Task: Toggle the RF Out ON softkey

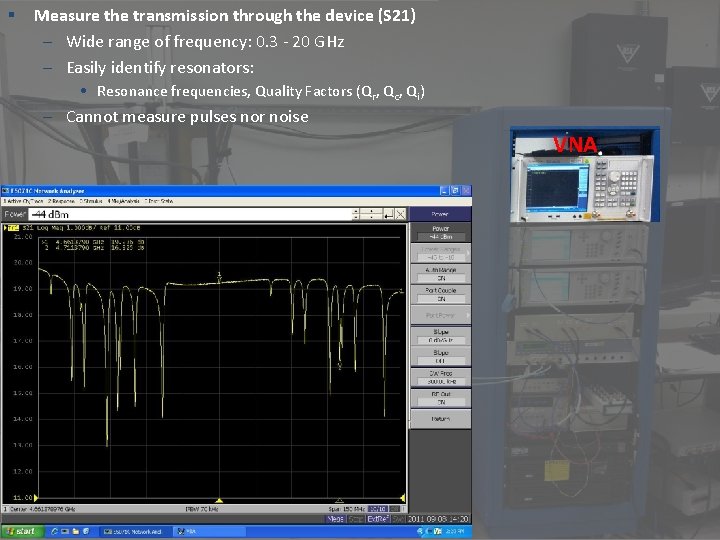Action: tap(440, 398)
